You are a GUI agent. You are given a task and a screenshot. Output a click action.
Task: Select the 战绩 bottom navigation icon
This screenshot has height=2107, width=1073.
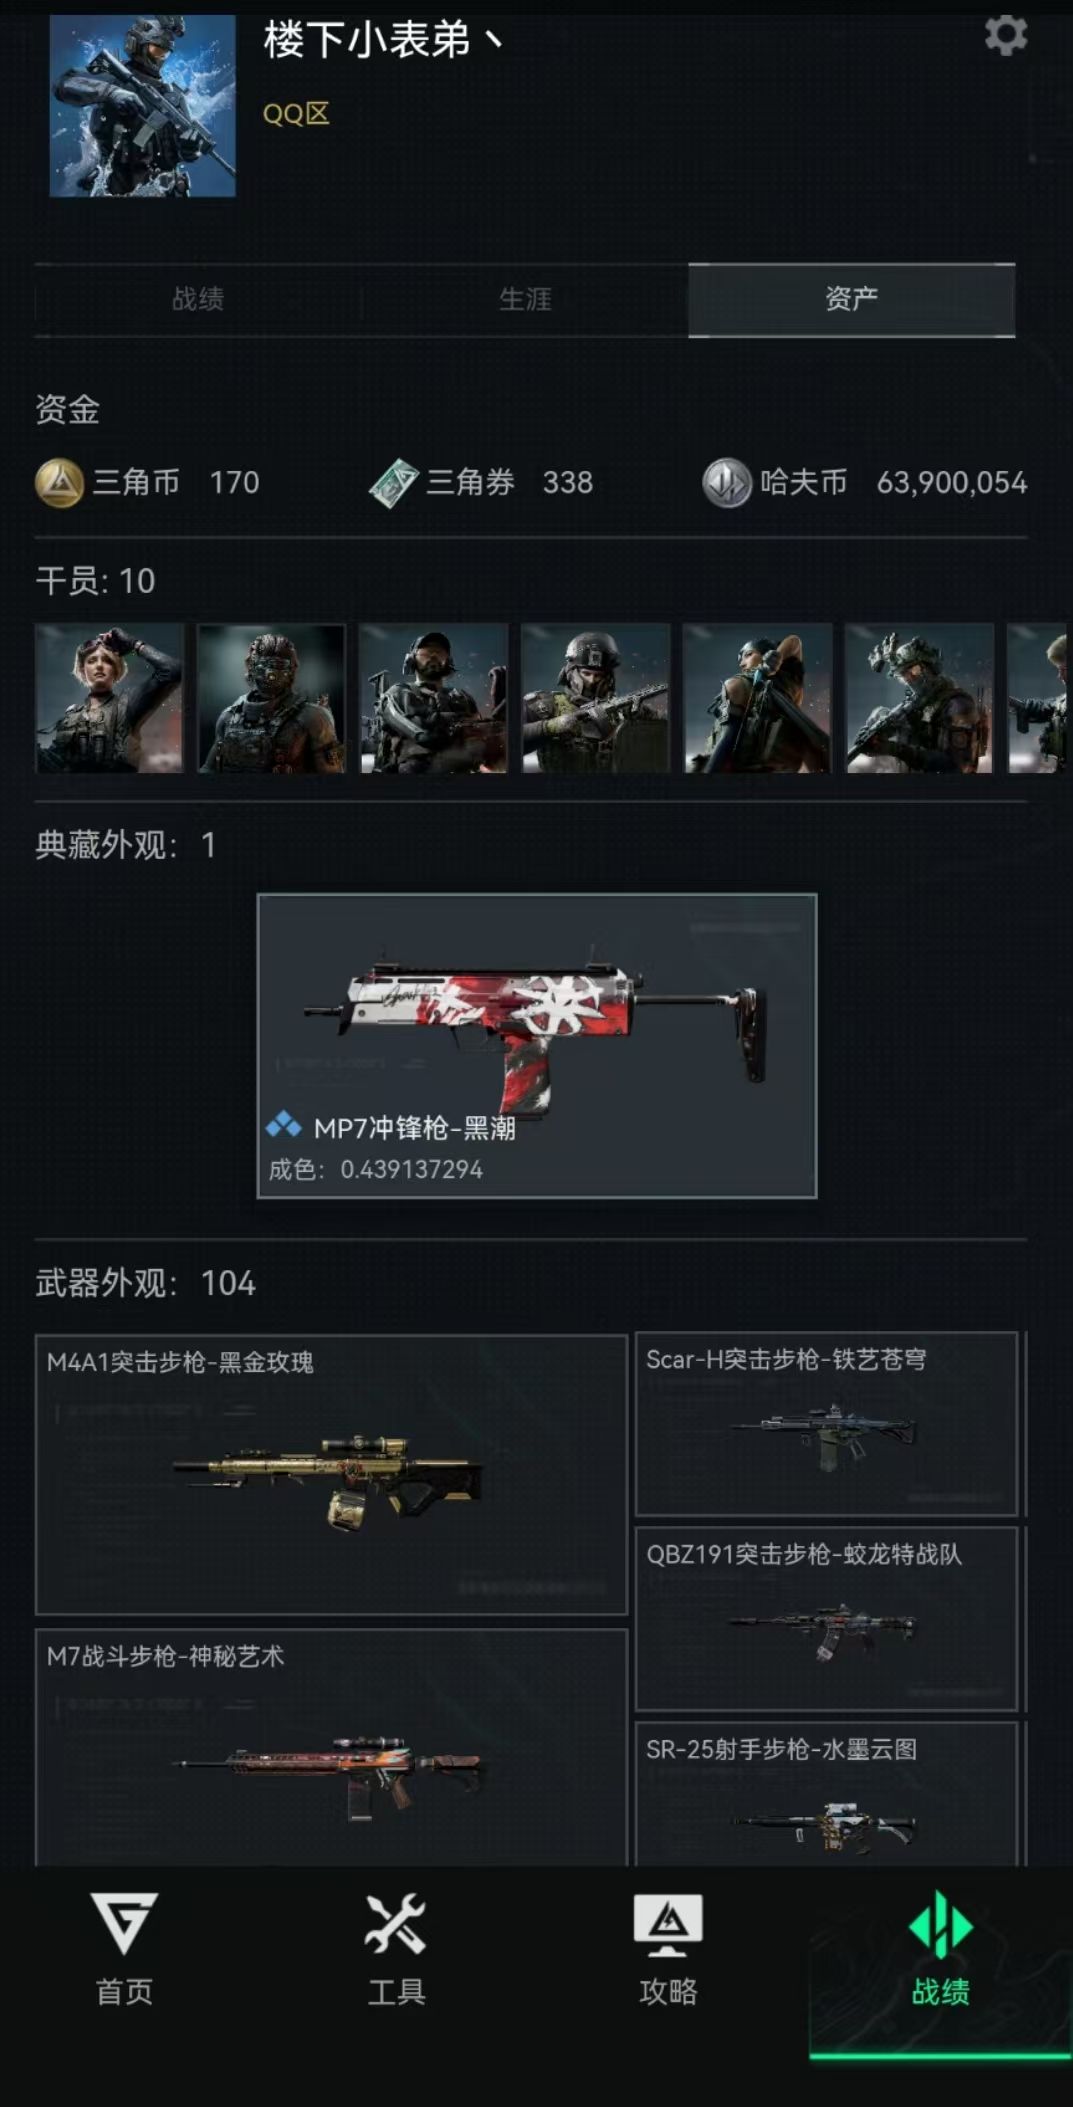[940, 1924]
